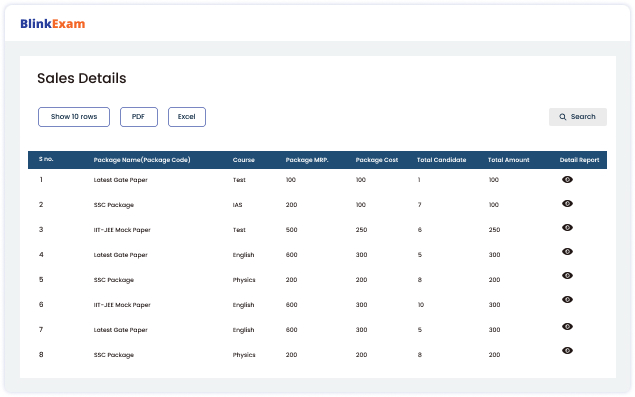Export table as PDF
This screenshot has height=397, width=635.
(139, 117)
